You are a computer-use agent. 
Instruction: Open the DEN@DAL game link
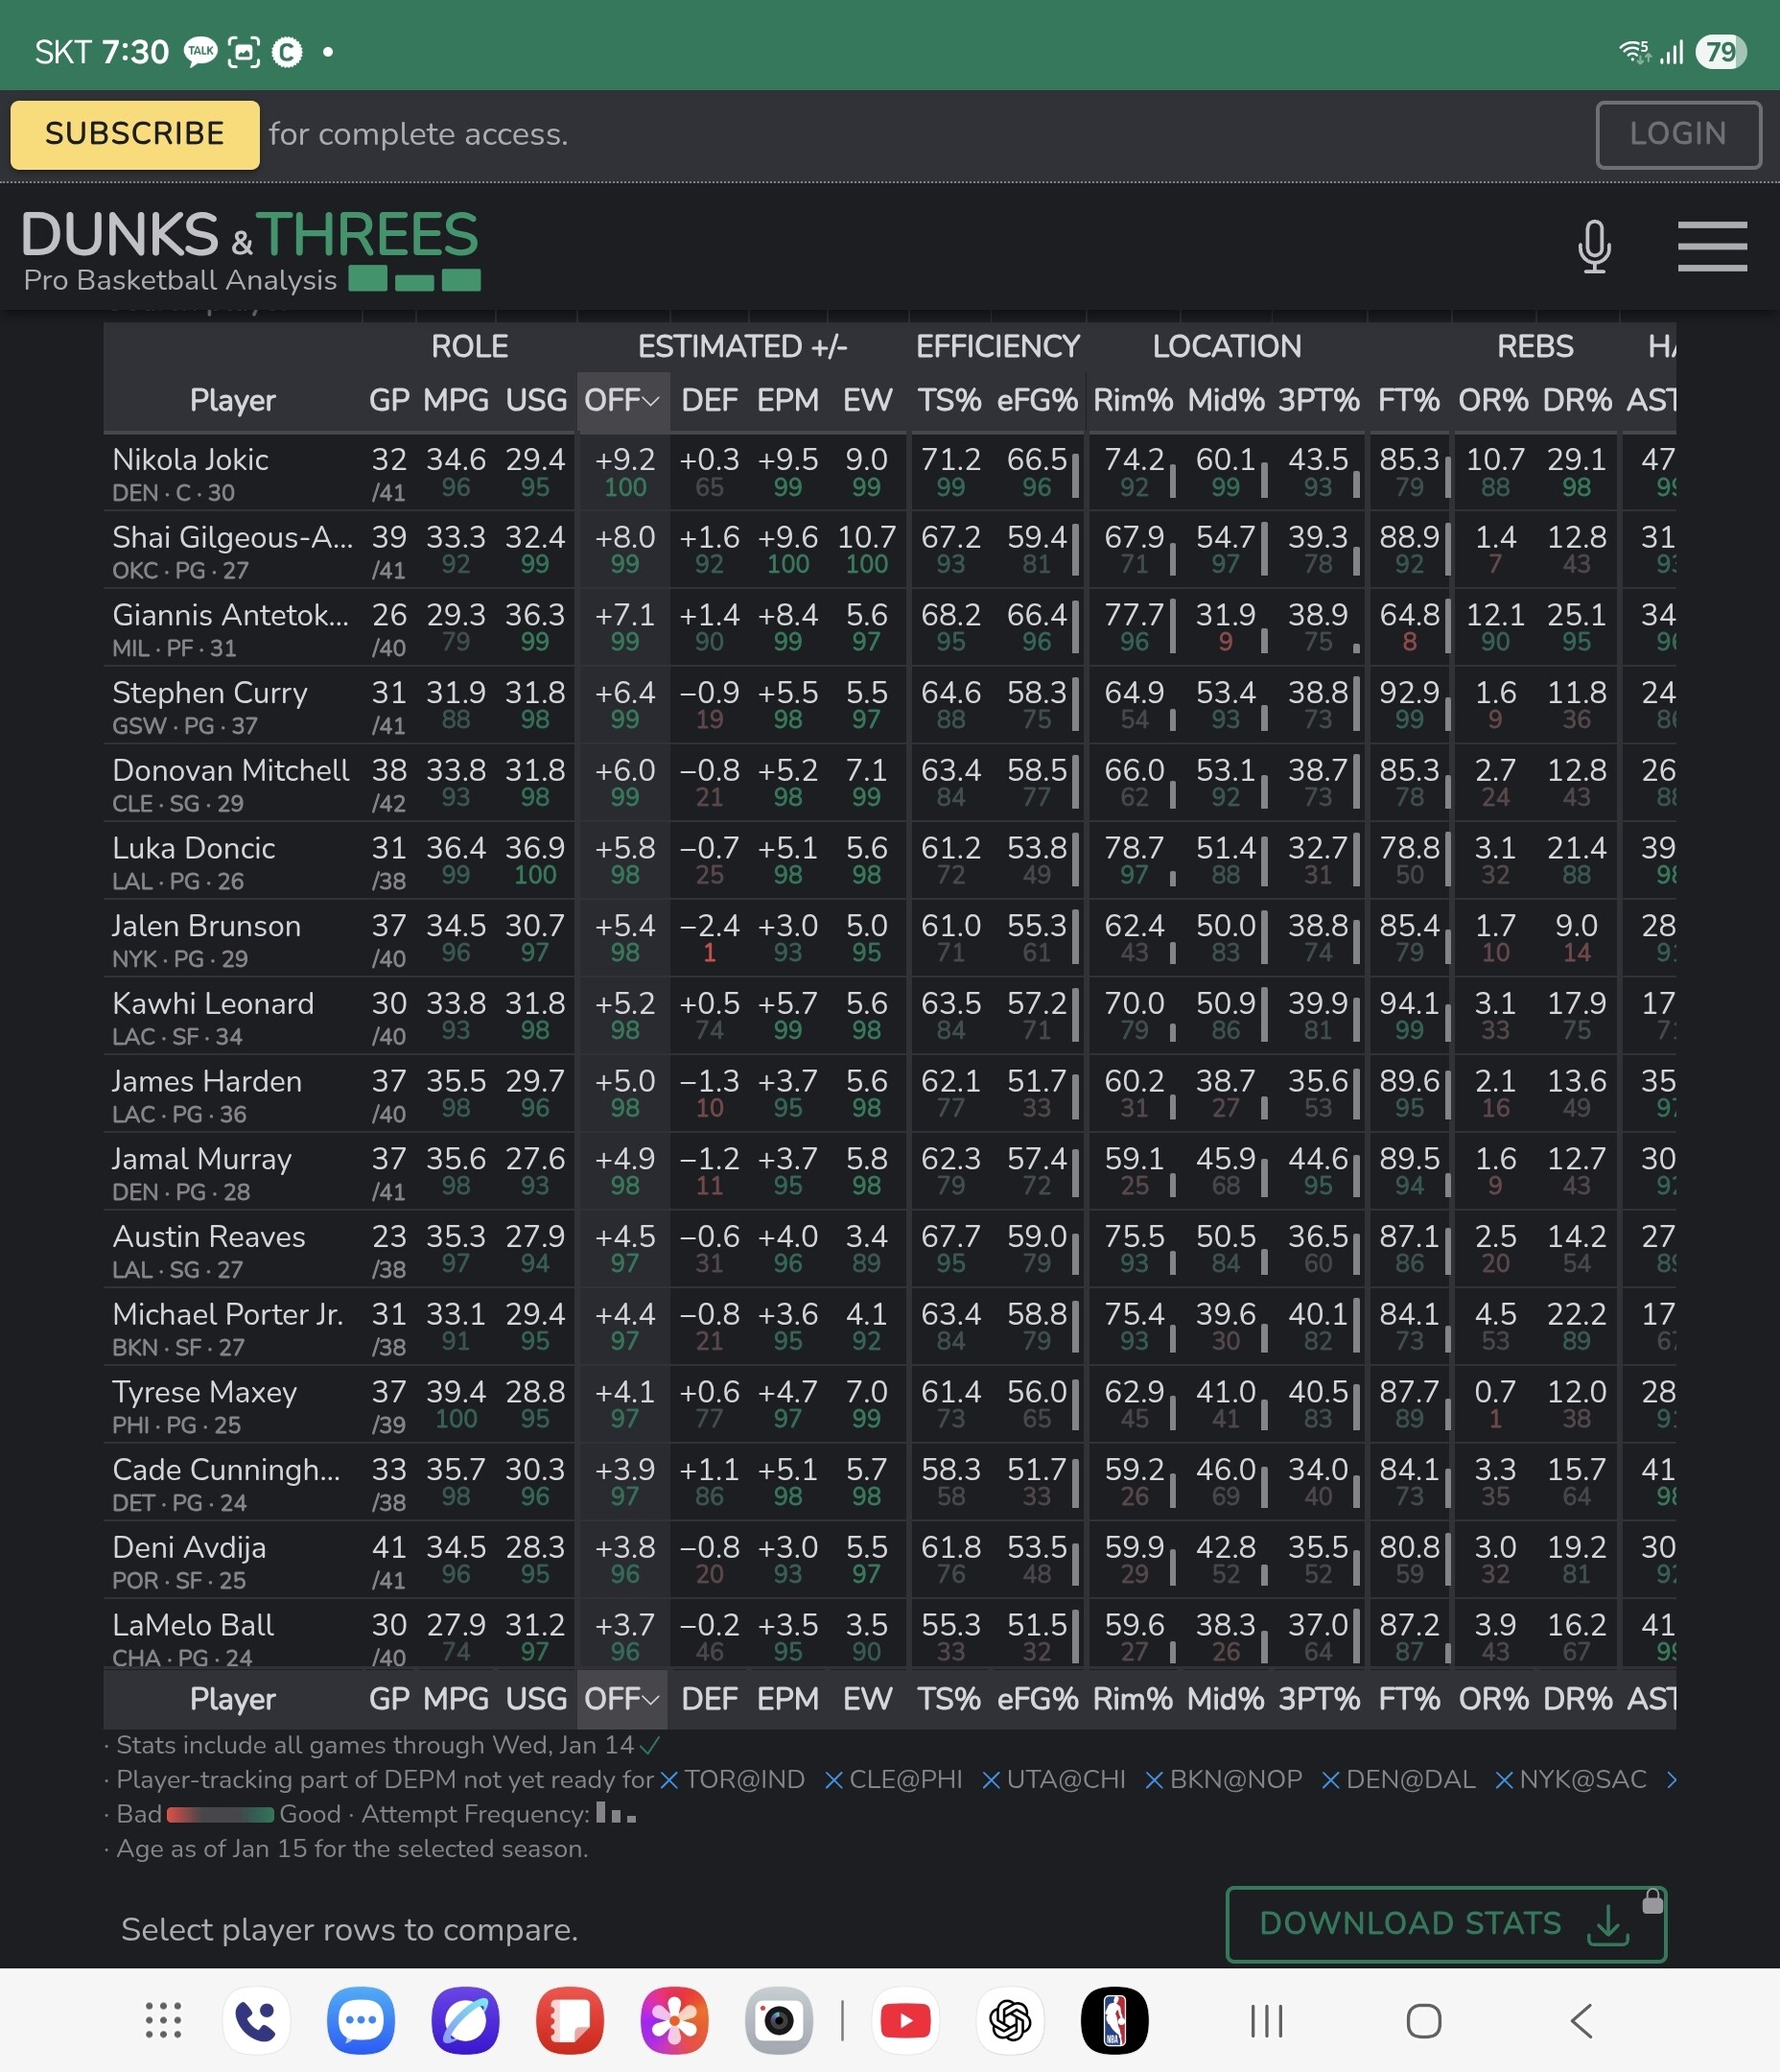click(x=1410, y=1780)
